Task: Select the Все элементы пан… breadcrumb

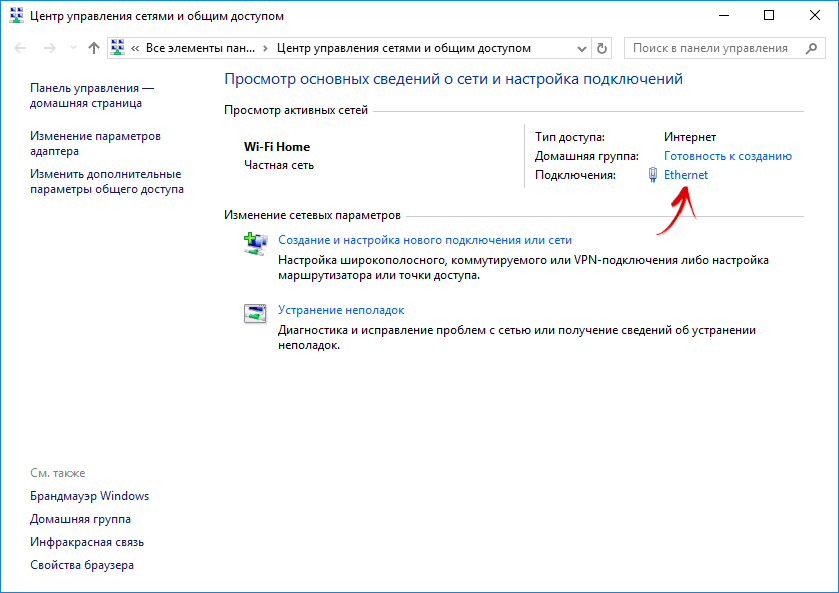Action: pos(200,48)
